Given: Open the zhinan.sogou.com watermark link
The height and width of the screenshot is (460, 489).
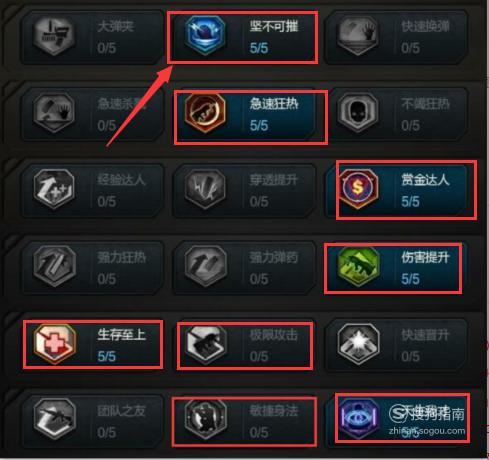Looking at the screenshot, I should click(x=427, y=431).
